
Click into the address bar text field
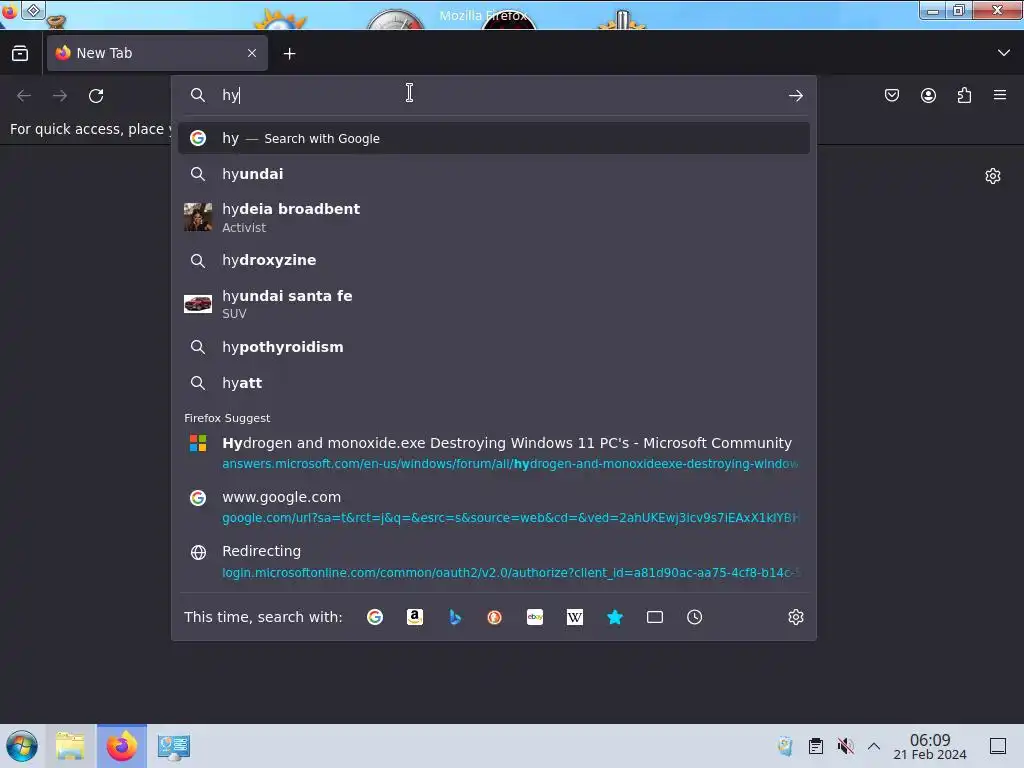[x=496, y=95]
